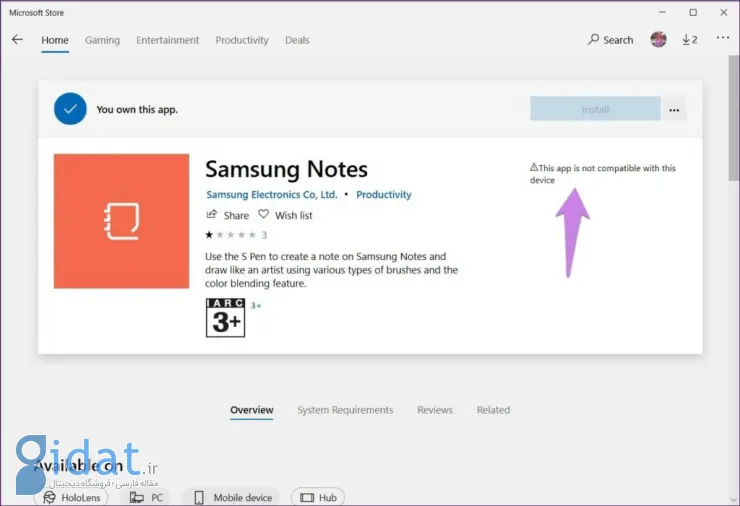740x506 pixels.
Task: Click the PC availability chip
Action: (146, 497)
